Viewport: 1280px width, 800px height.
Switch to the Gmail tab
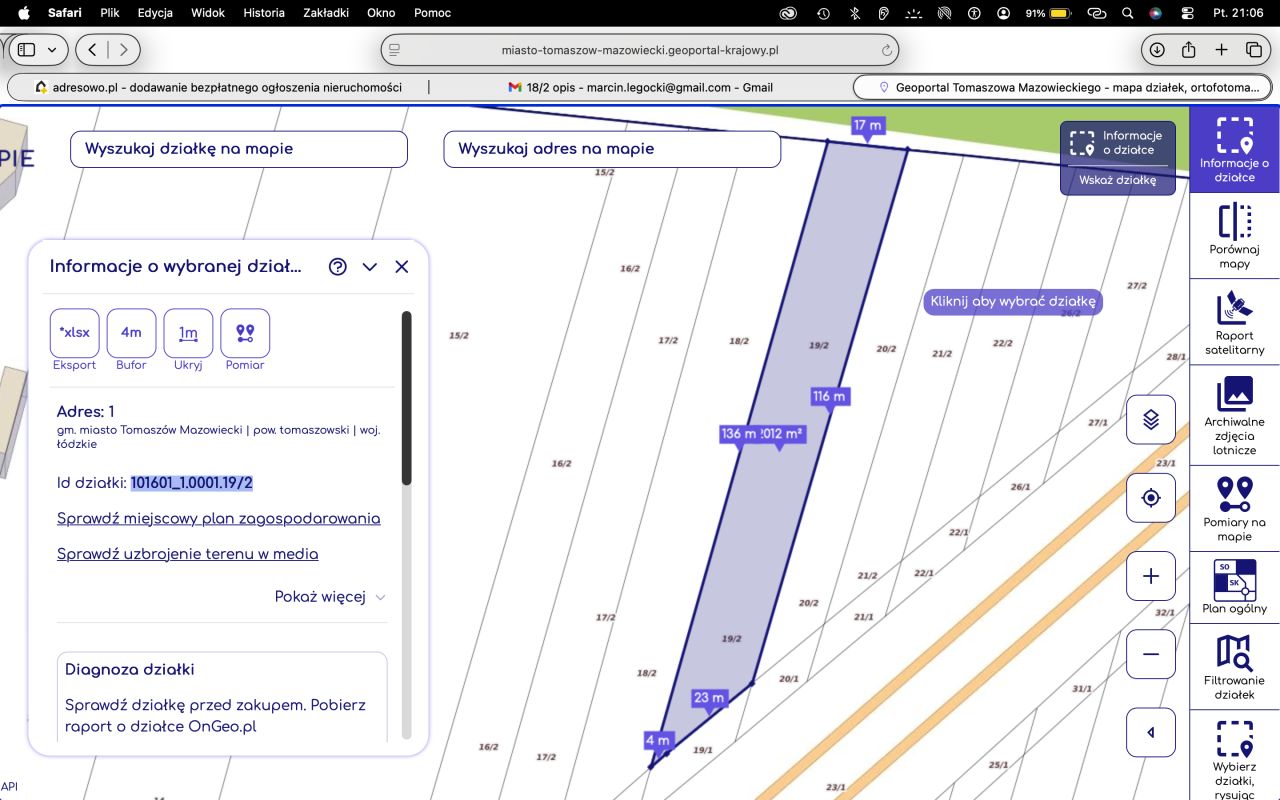pyautogui.click(x=640, y=87)
